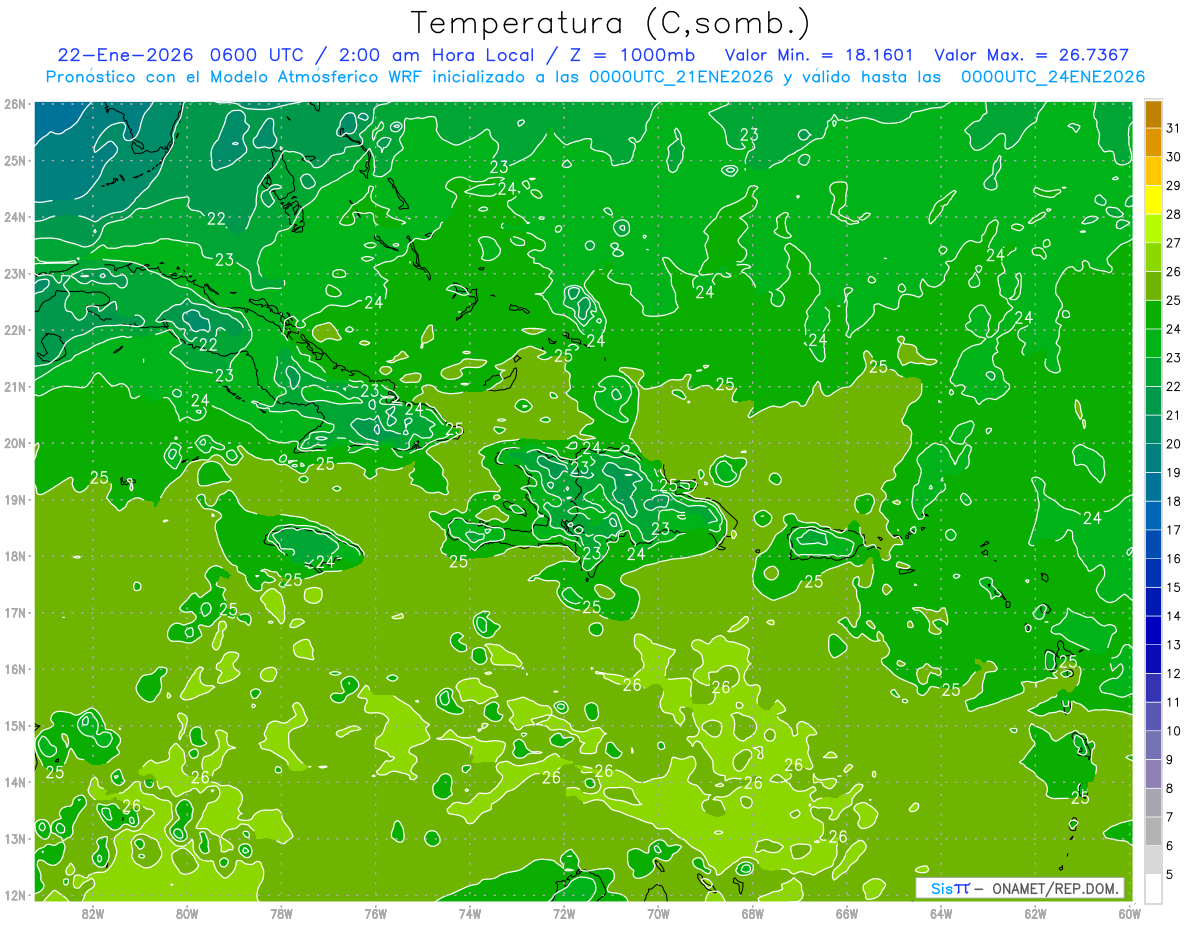Click 'Valor Max. = 26.7367' value
The height and width of the screenshot is (927, 1200).
1032,55
